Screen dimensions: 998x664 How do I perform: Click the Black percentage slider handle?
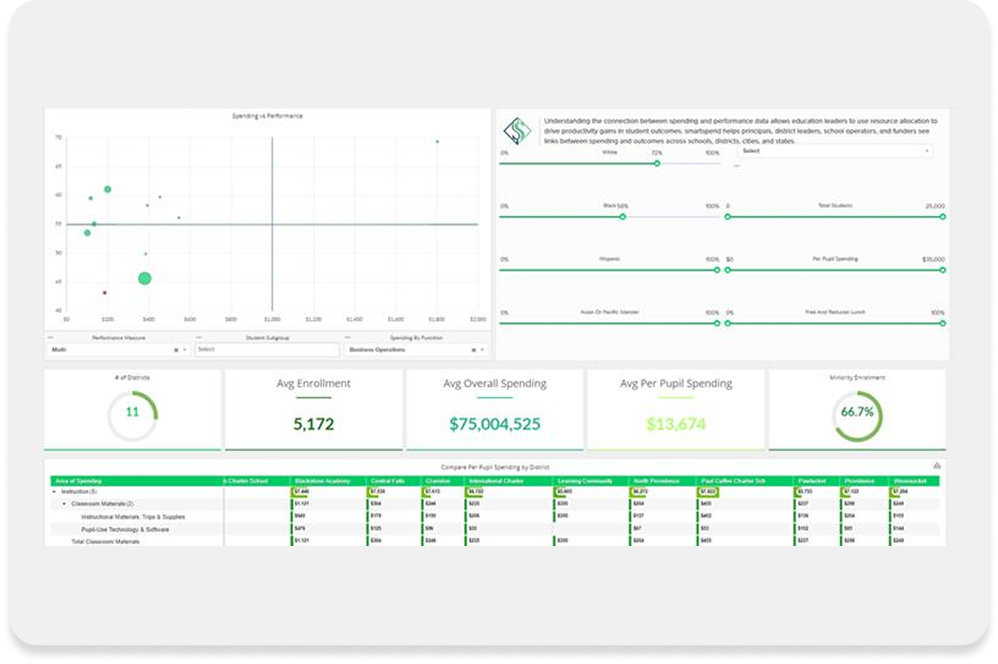pos(623,216)
